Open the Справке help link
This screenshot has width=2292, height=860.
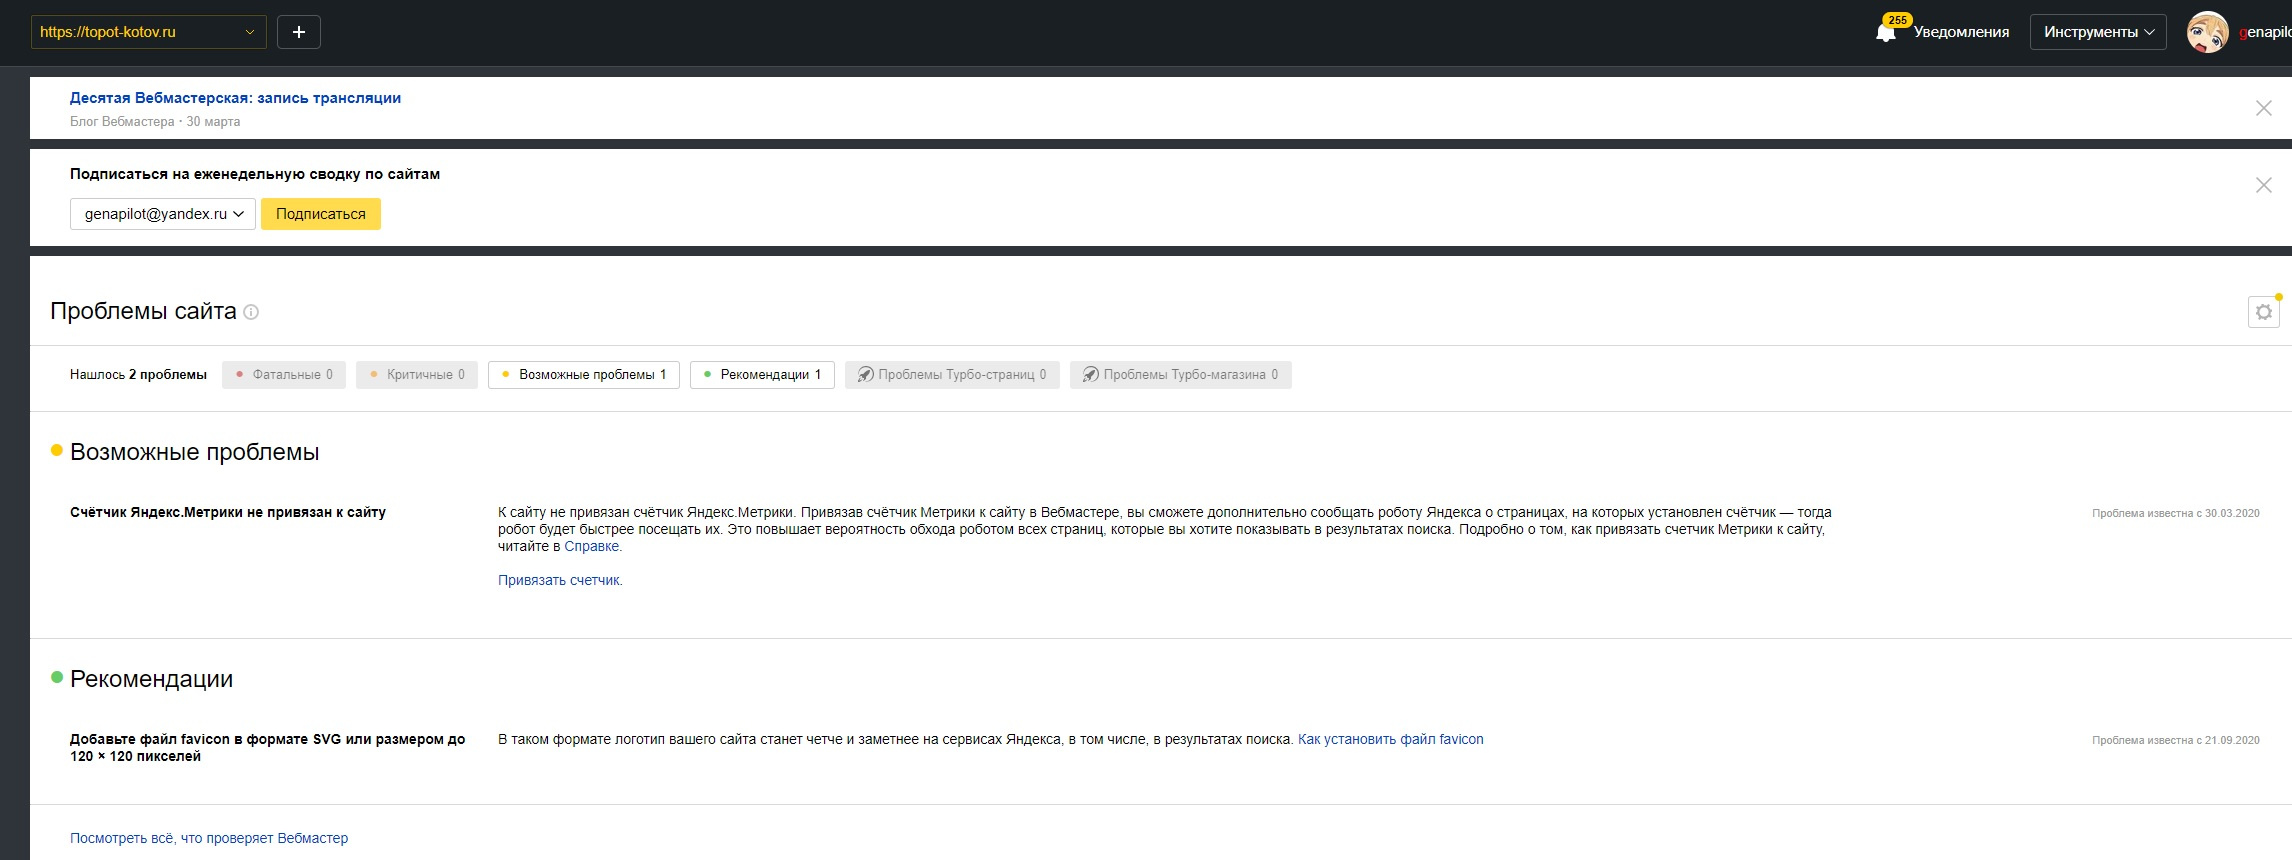[592, 547]
